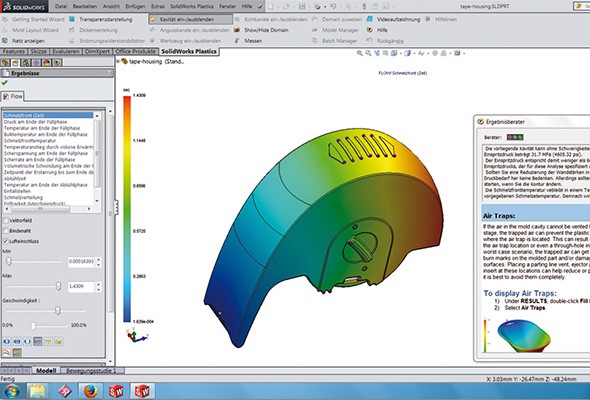Click Domain zuweisen

click(337, 19)
